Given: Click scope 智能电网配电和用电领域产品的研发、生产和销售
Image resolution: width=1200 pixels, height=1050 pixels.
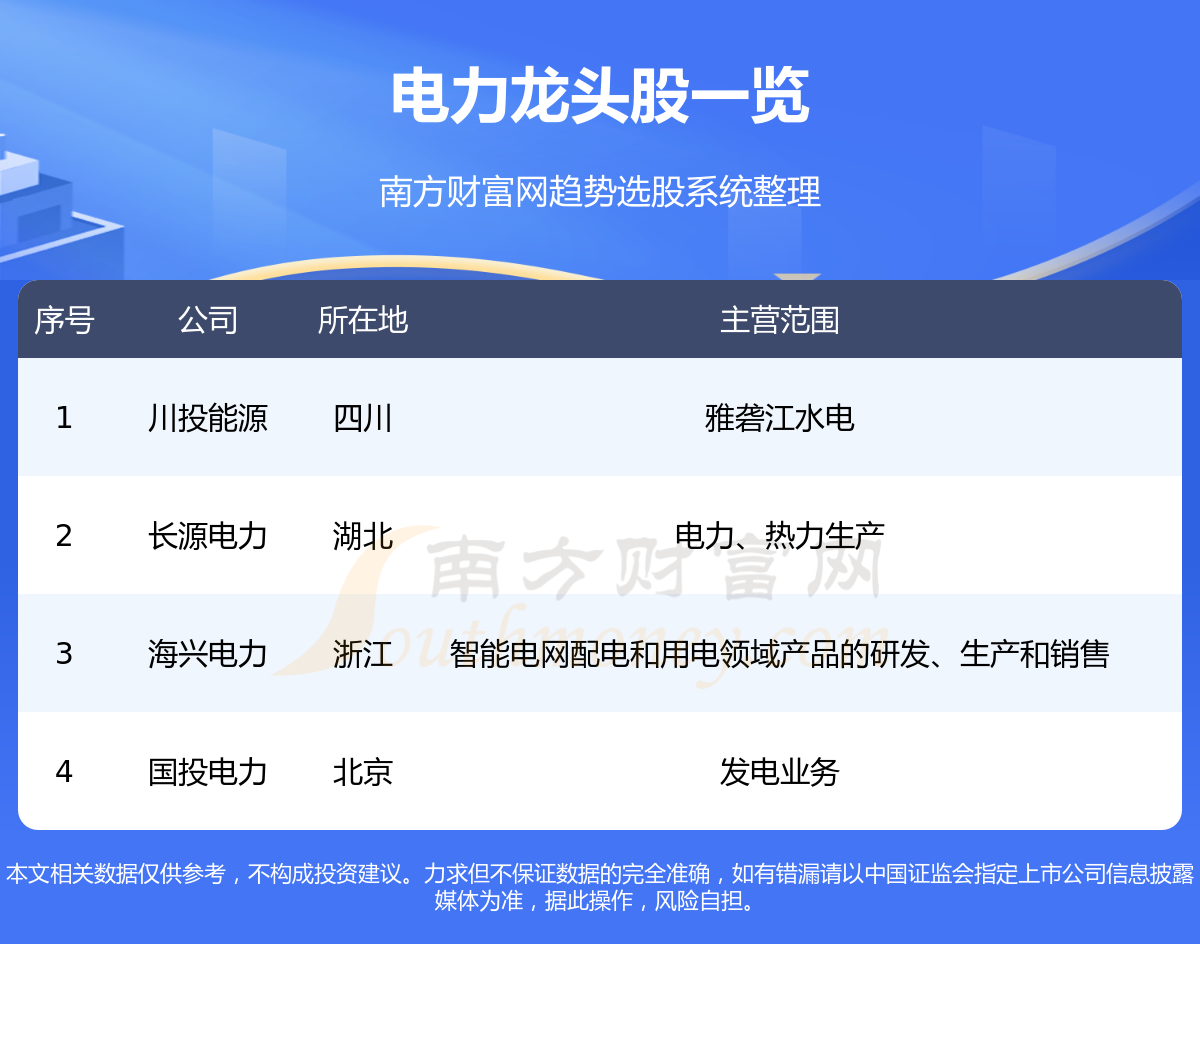Looking at the screenshot, I should [x=780, y=653].
